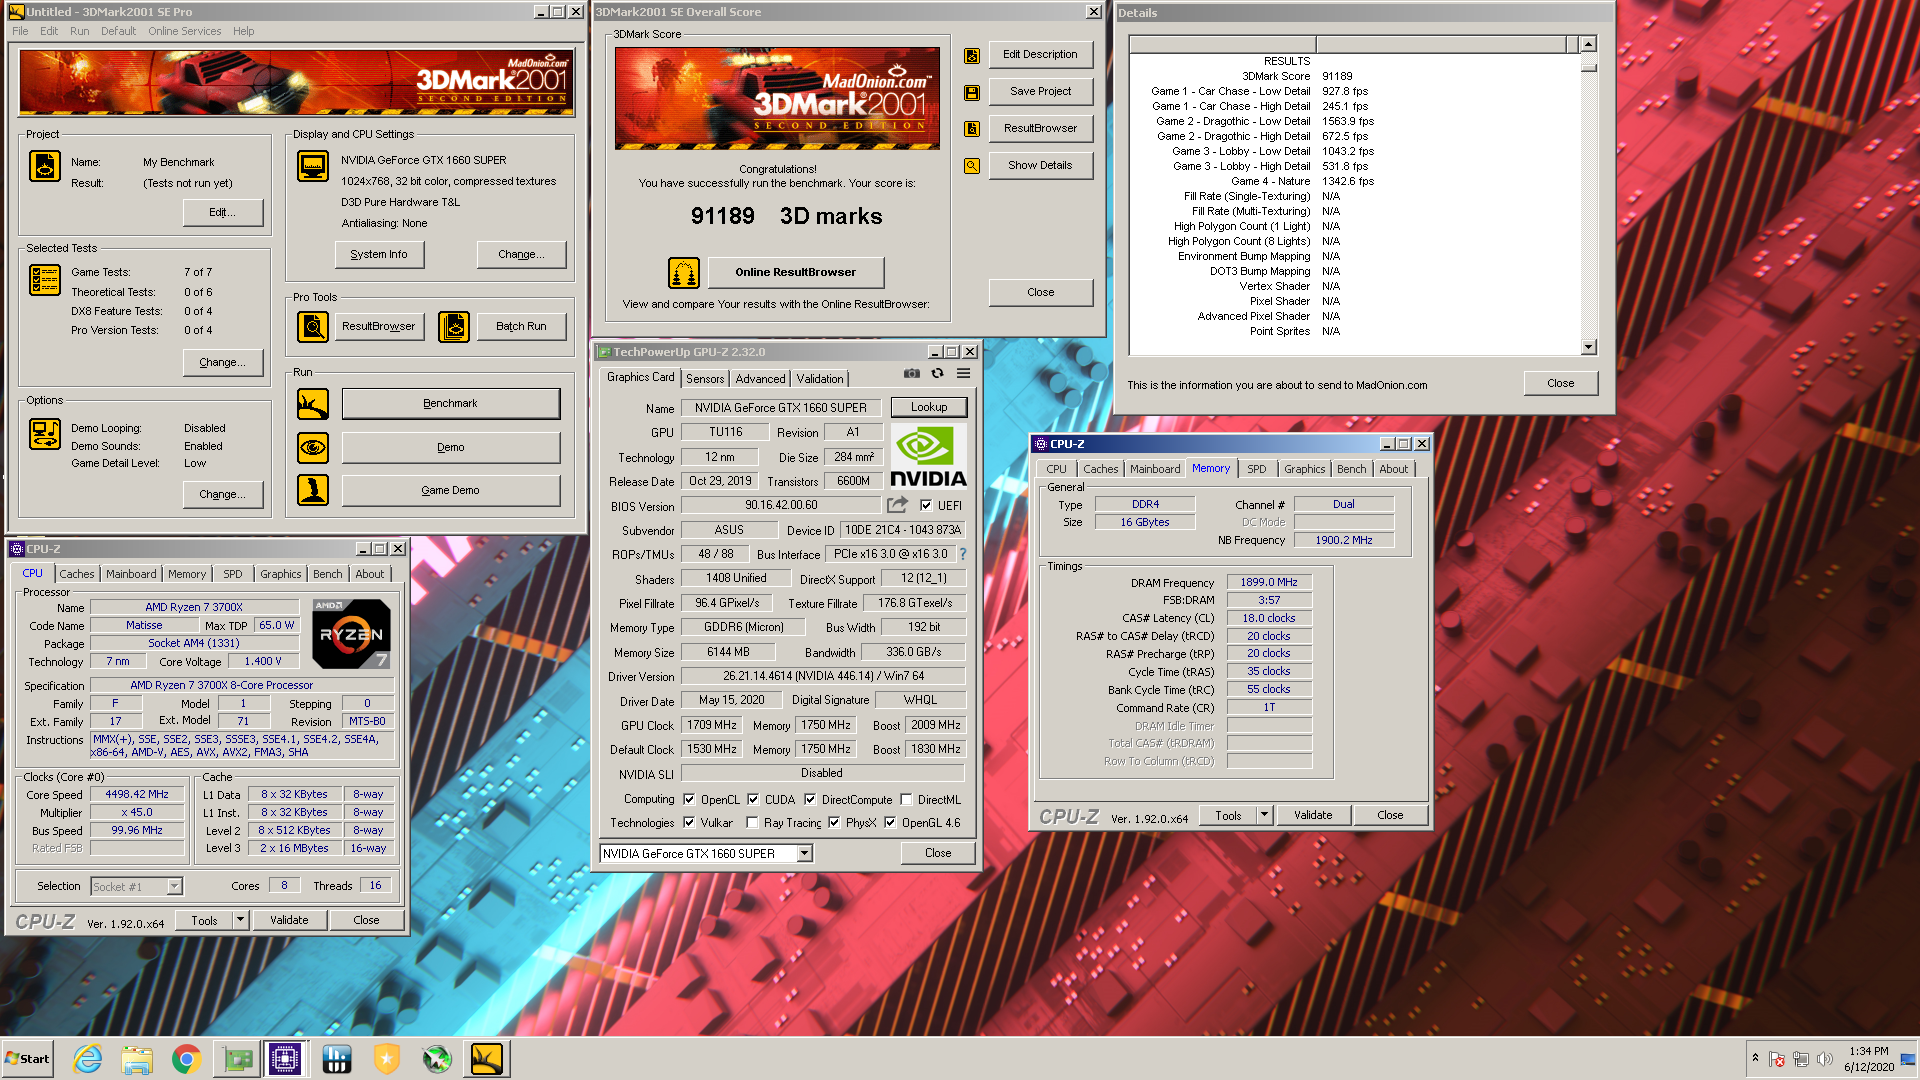Toggle the PhysX checkbox
Screen dimensions: 1920x1080
tap(834, 822)
